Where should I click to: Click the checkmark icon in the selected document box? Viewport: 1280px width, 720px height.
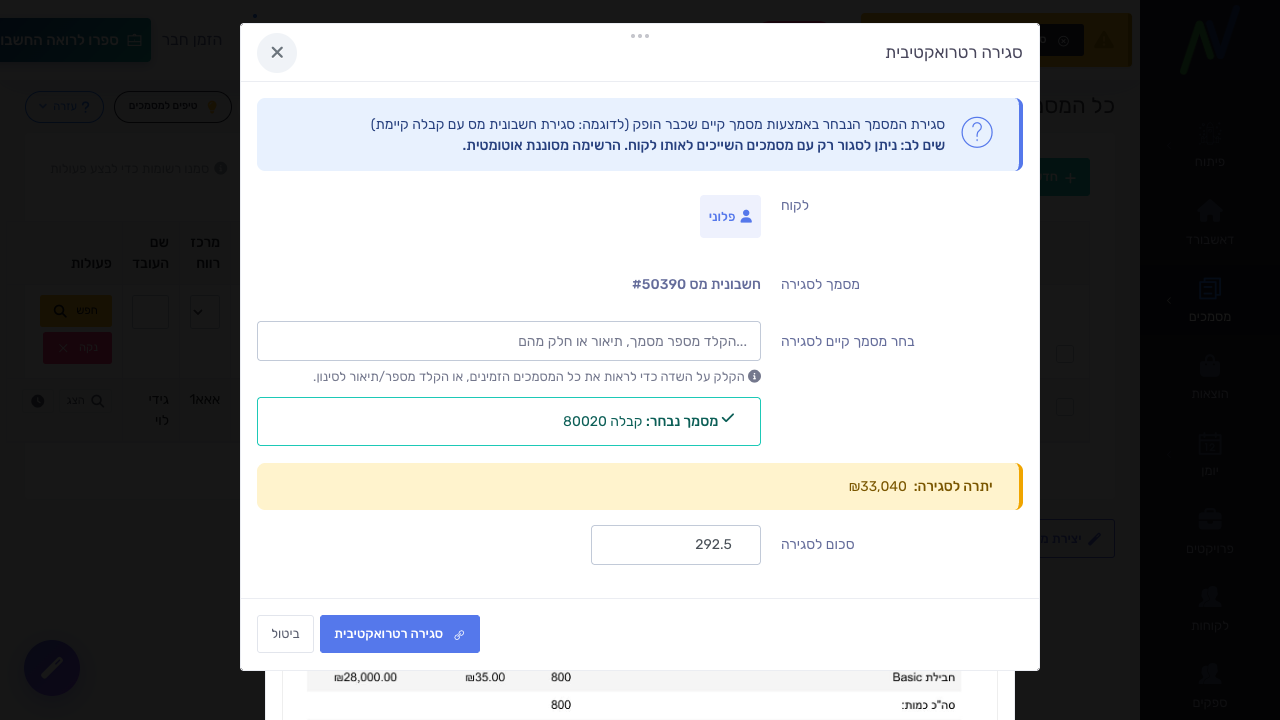point(728,418)
